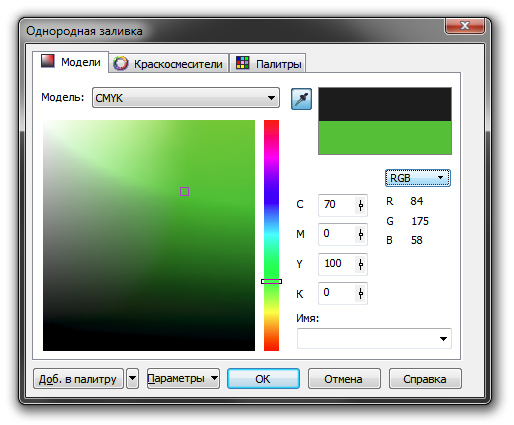Switch to the Модели tab

pyautogui.click(x=71, y=62)
